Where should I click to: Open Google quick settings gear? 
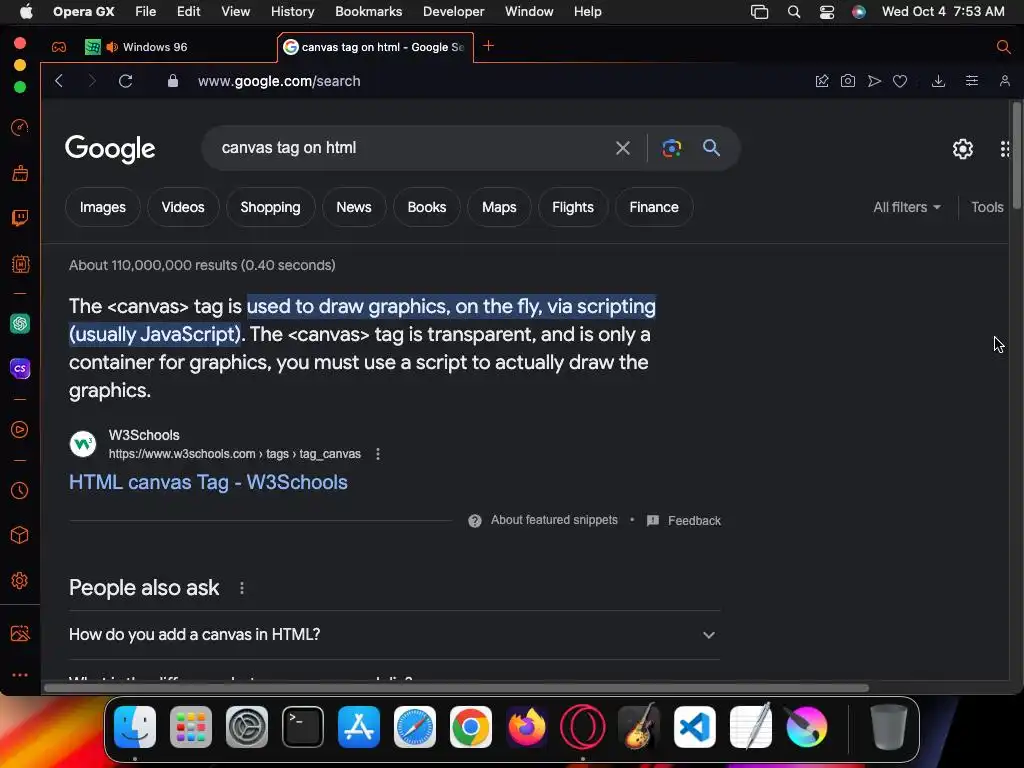coord(963,149)
